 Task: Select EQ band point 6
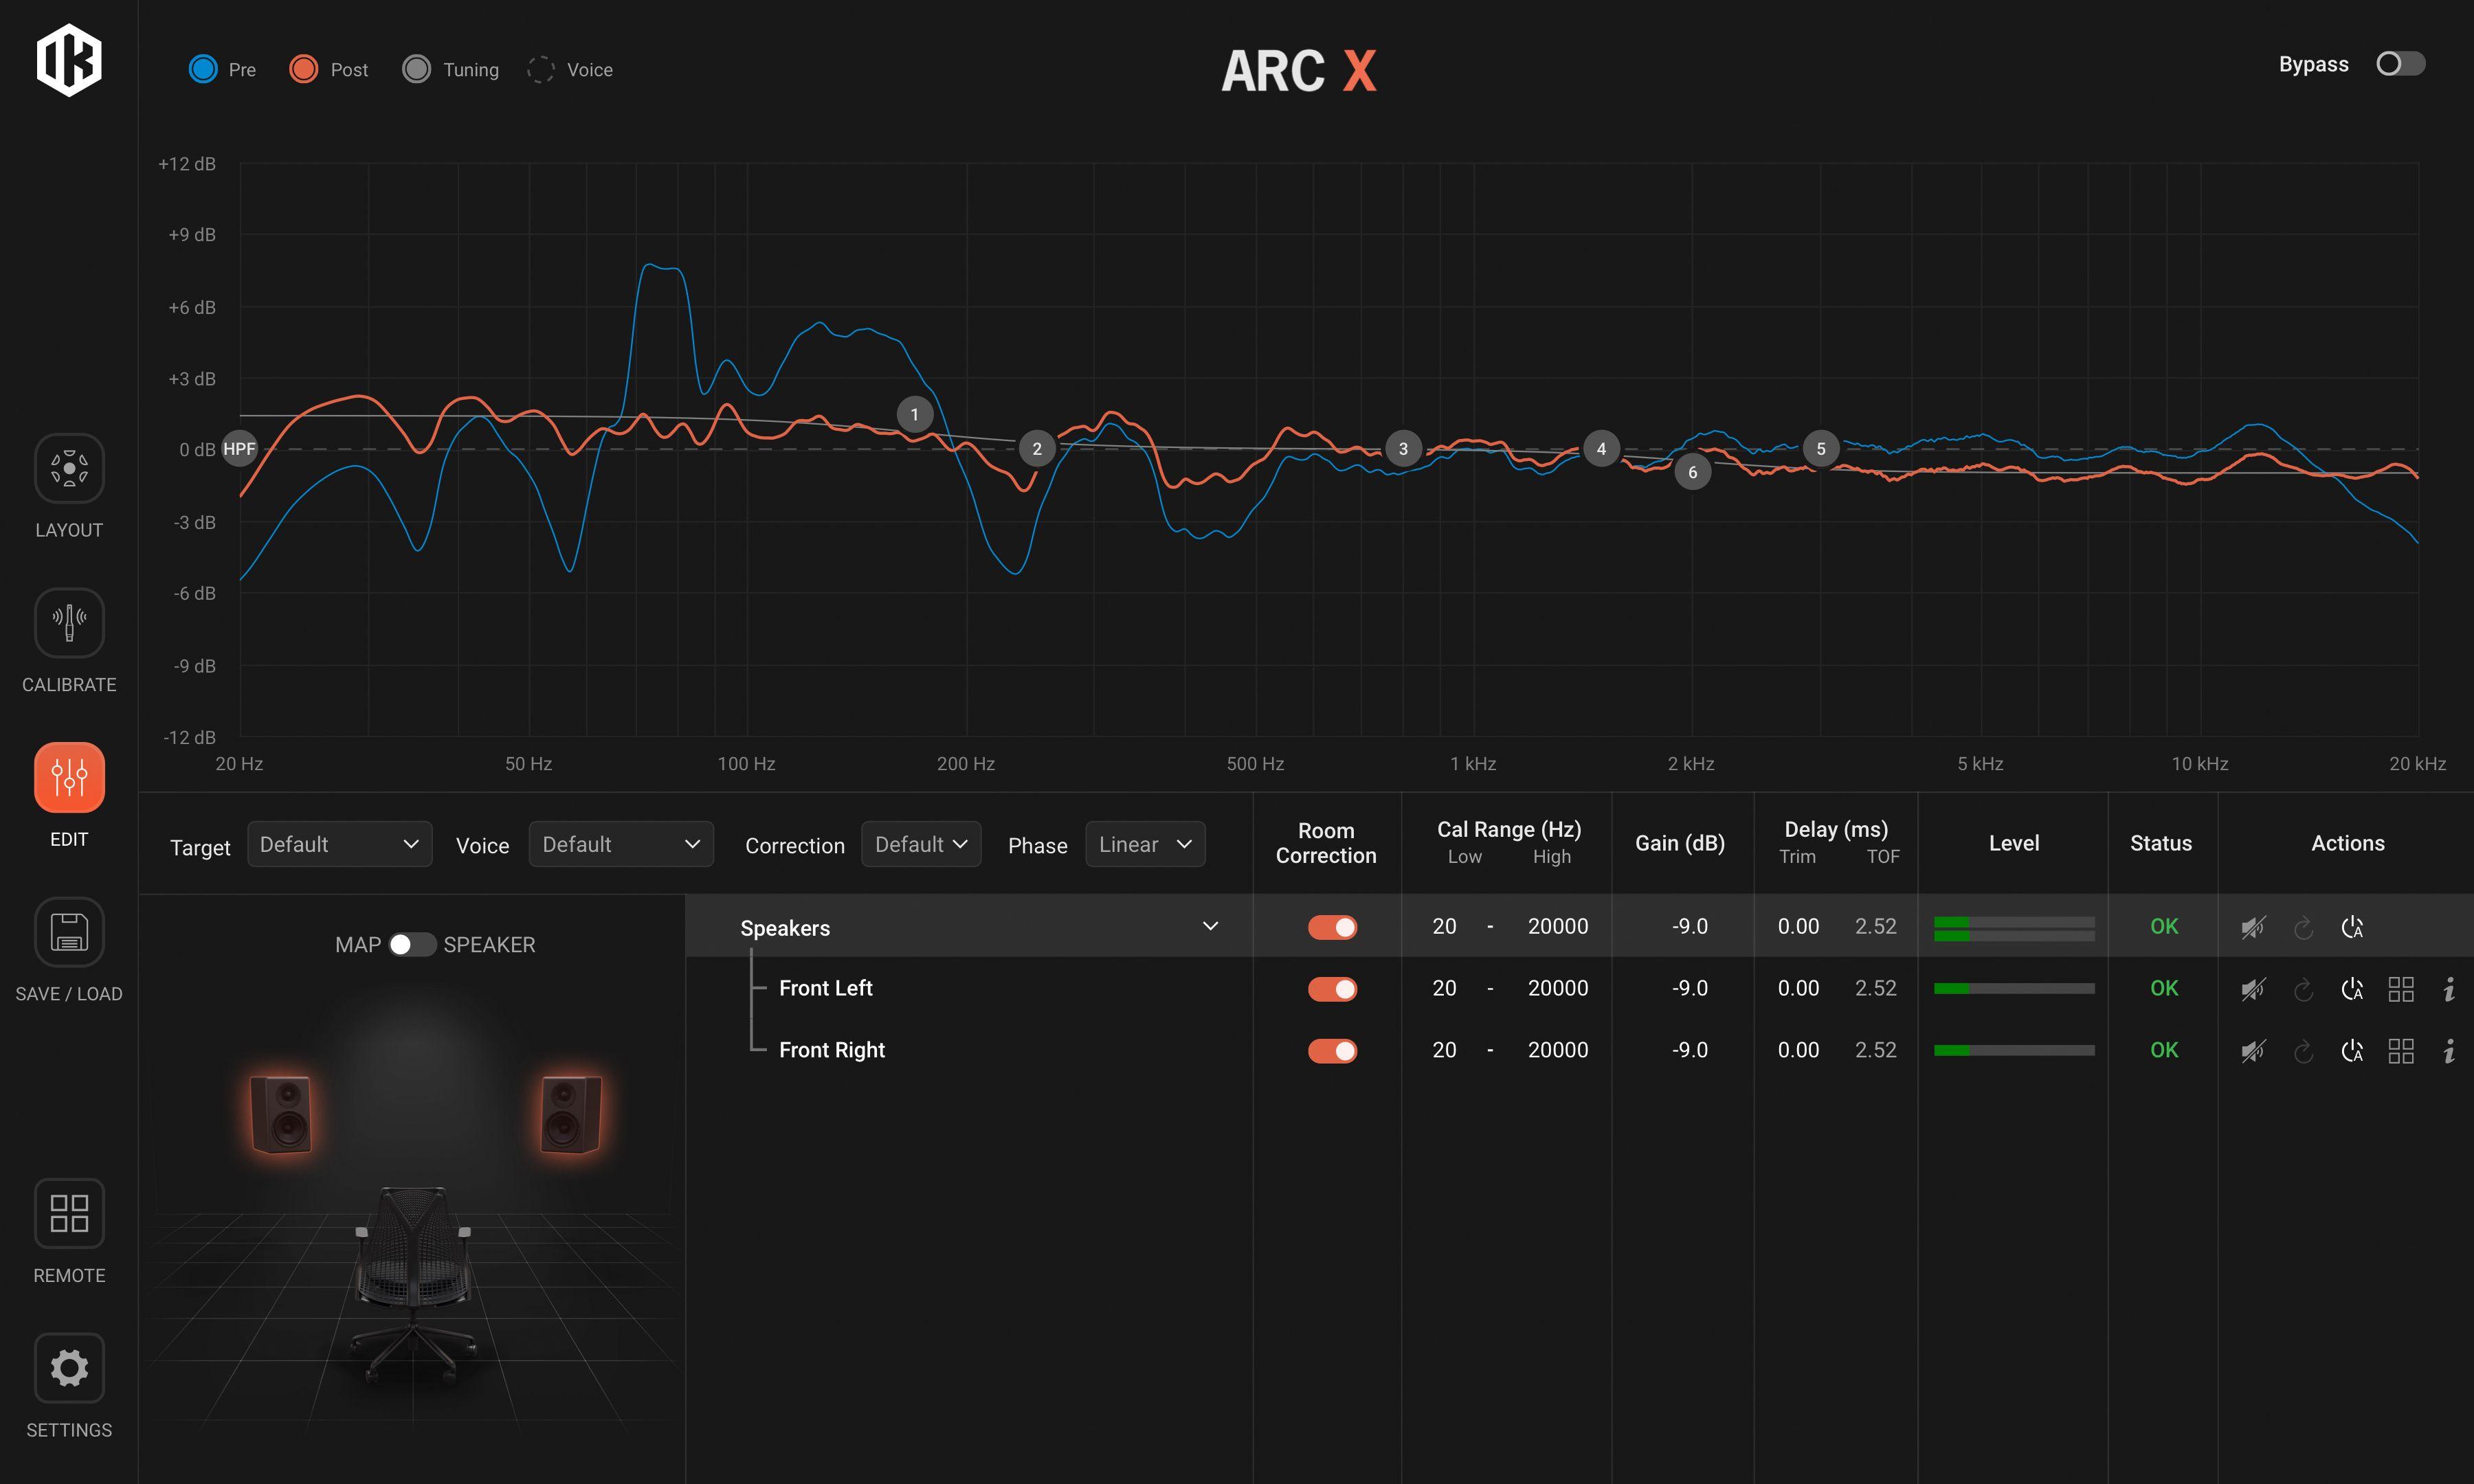click(1692, 472)
